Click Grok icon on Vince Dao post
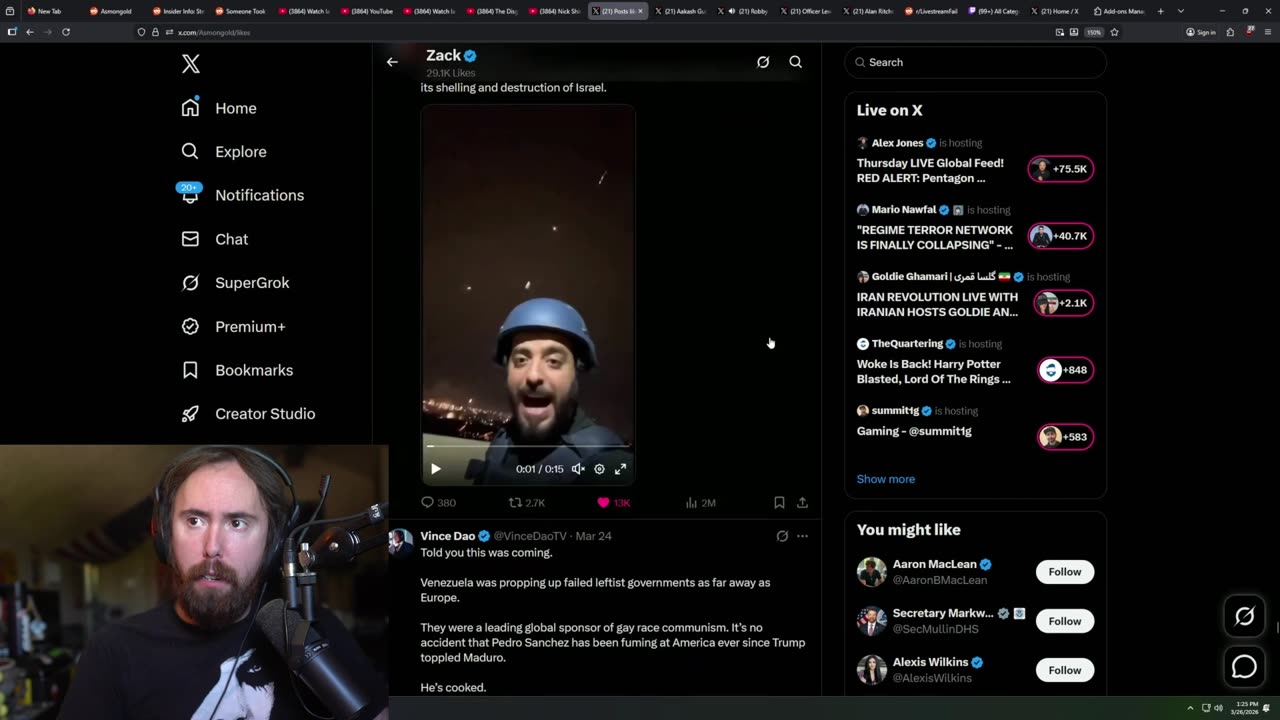 (x=782, y=536)
